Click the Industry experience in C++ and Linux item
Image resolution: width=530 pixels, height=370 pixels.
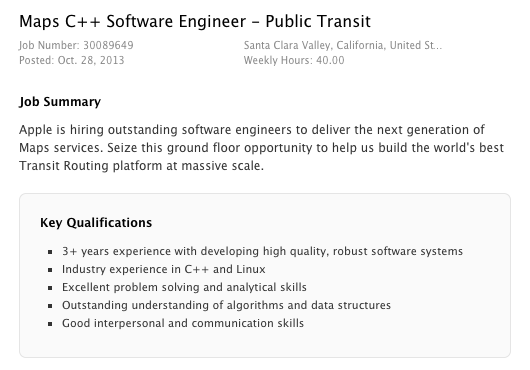[164, 269]
